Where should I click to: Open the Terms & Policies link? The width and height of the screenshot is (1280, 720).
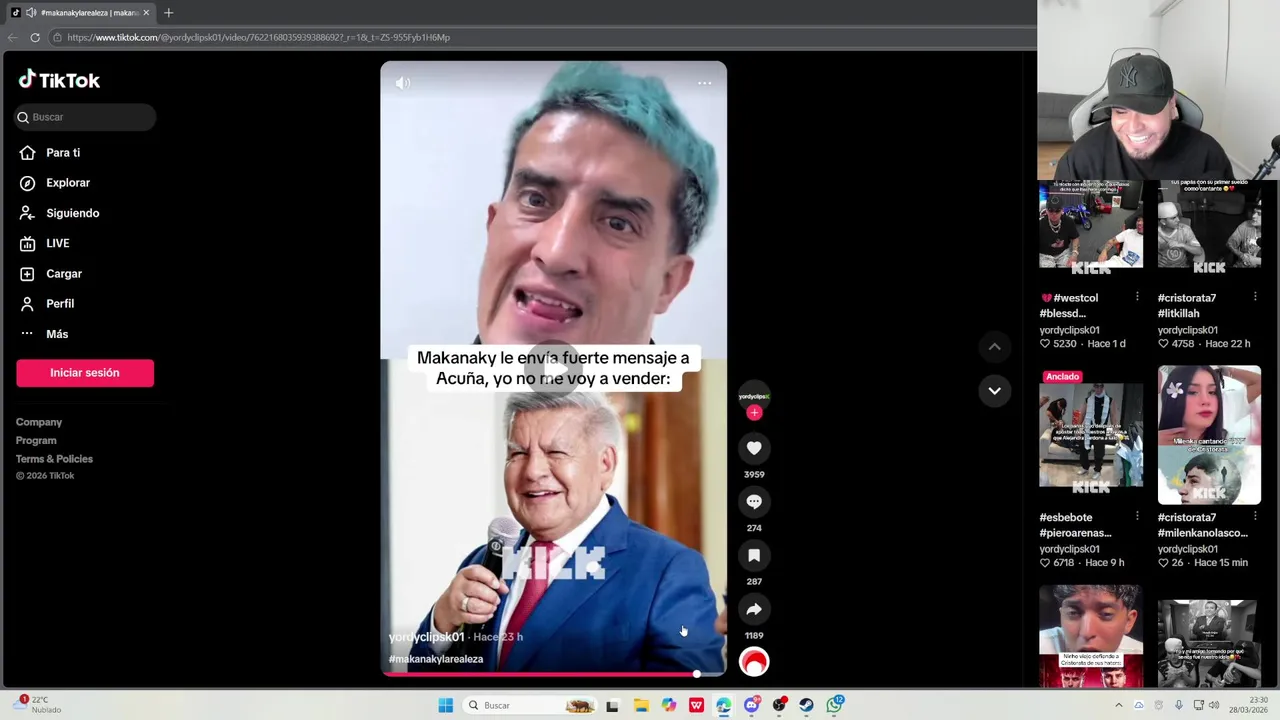tap(54, 459)
